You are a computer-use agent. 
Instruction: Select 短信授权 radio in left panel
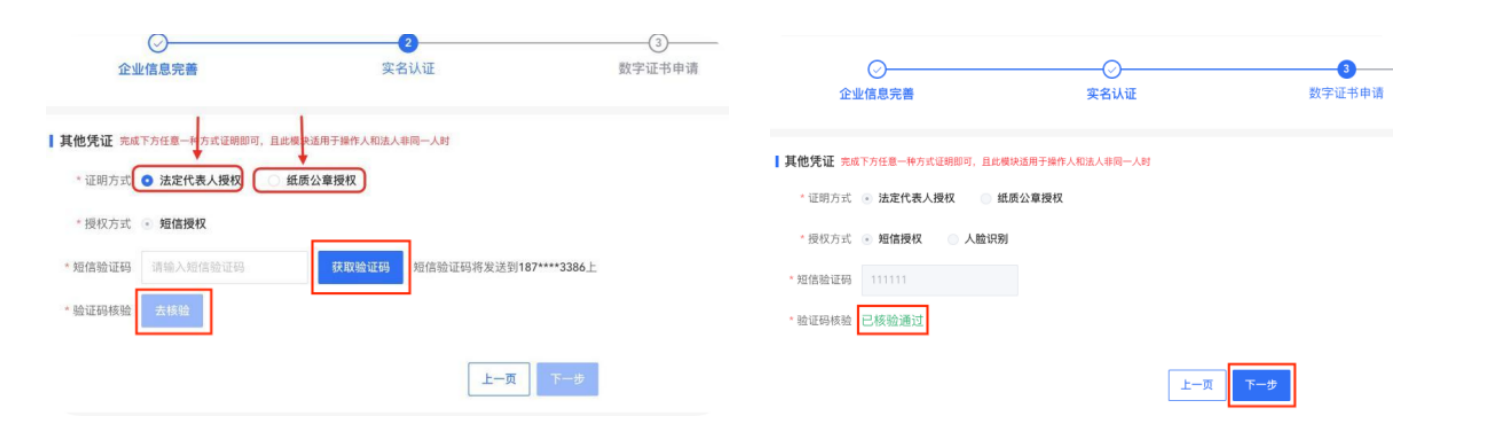(148, 224)
